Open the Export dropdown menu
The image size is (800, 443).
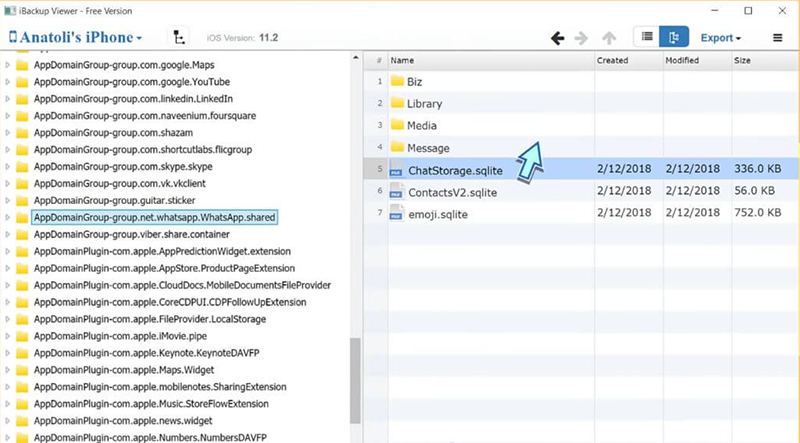(720, 38)
